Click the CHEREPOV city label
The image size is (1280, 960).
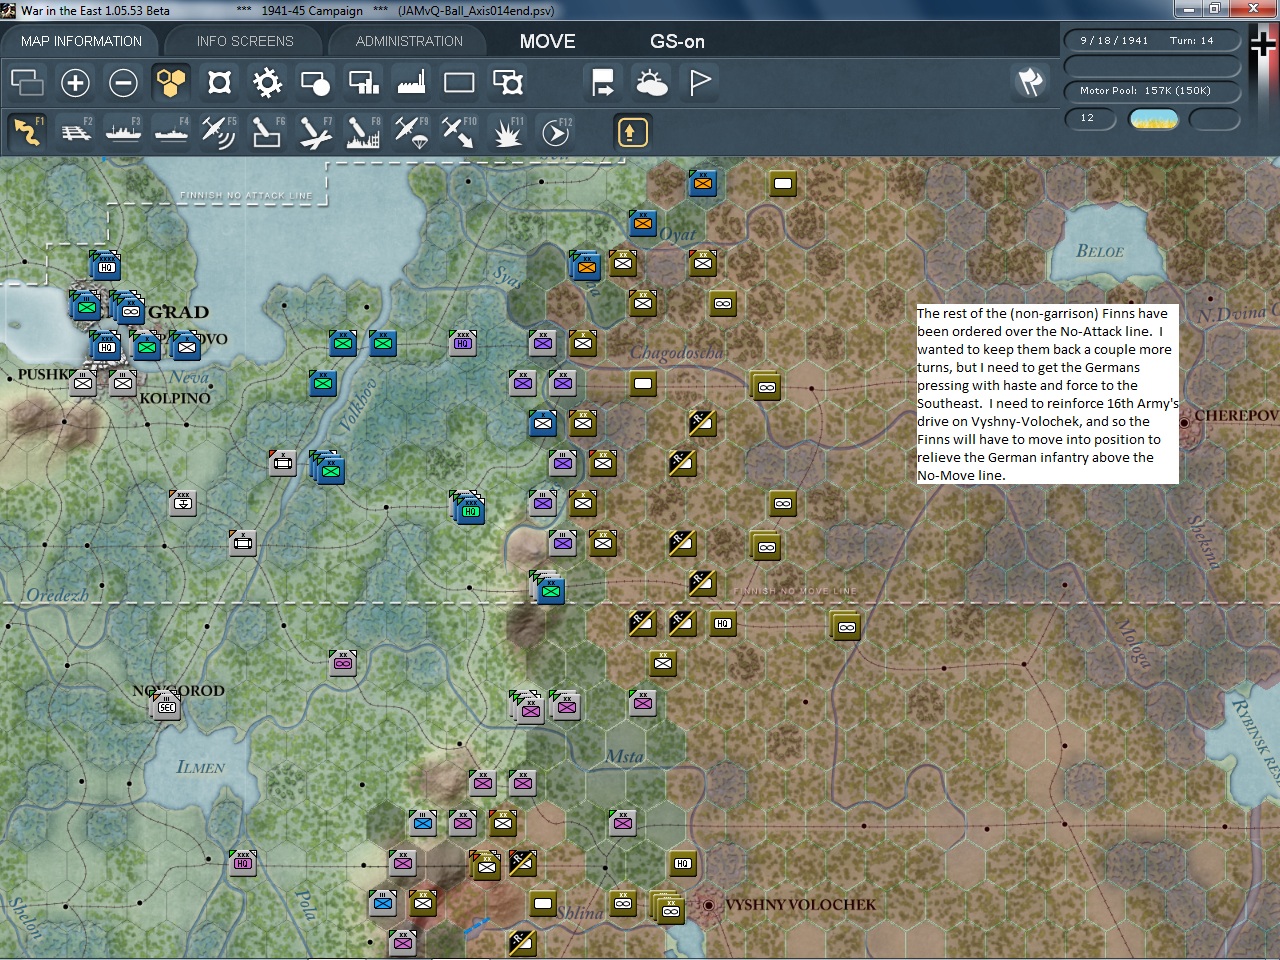[1236, 415]
